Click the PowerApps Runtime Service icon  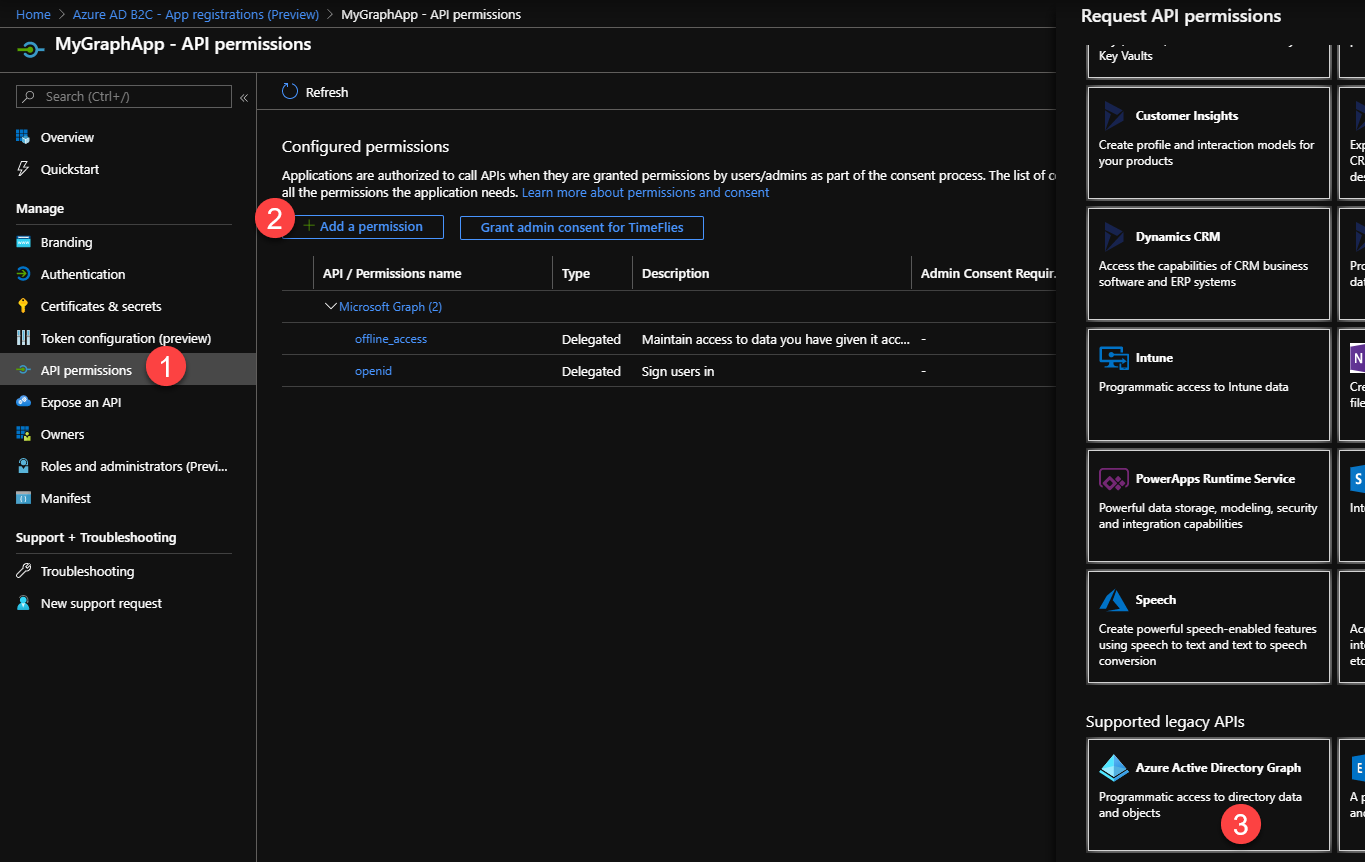pos(1114,479)
